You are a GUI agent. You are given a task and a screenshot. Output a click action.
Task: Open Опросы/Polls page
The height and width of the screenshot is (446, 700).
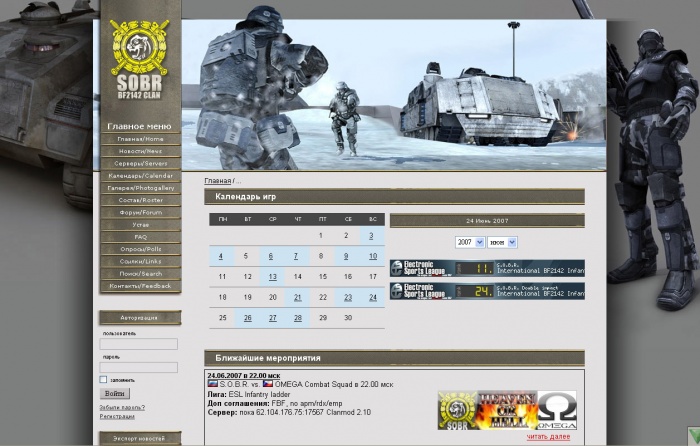click(141, 249)
